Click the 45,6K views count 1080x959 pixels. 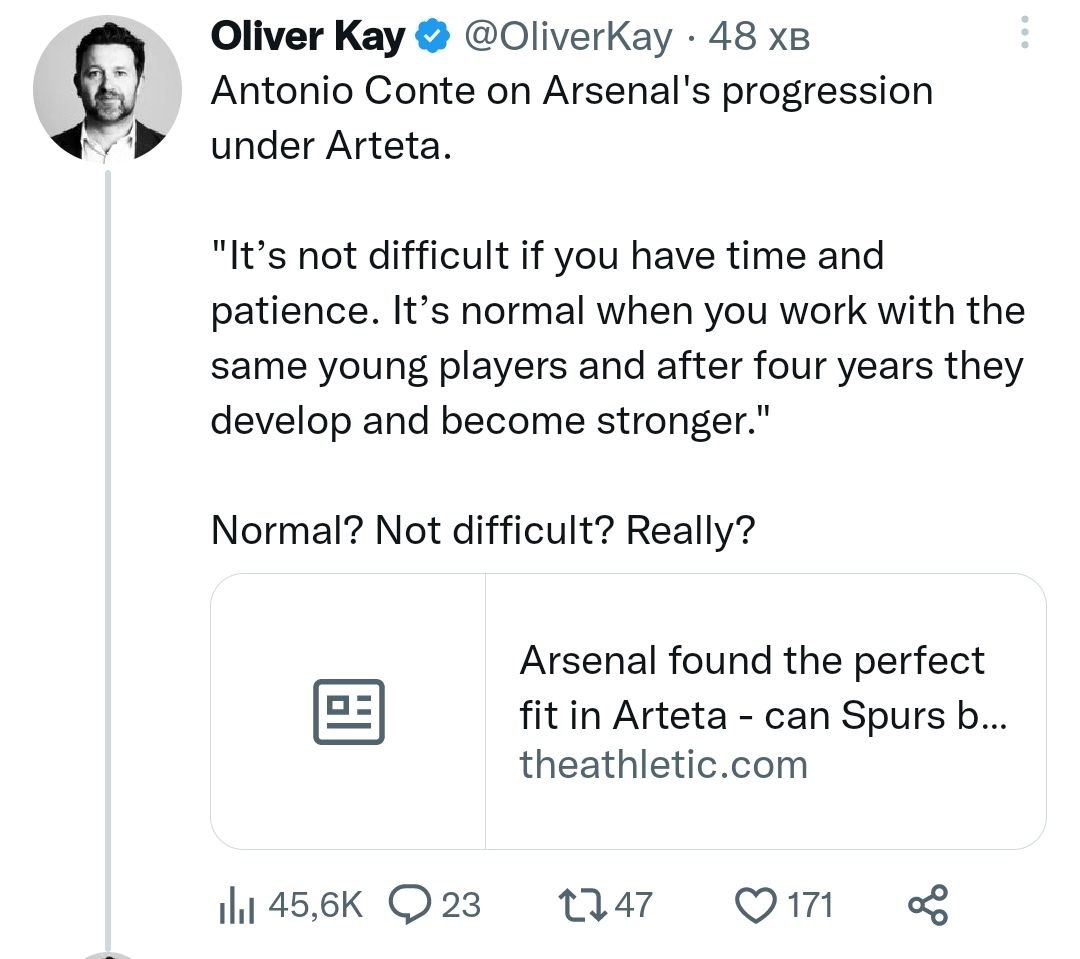point(314,905)
